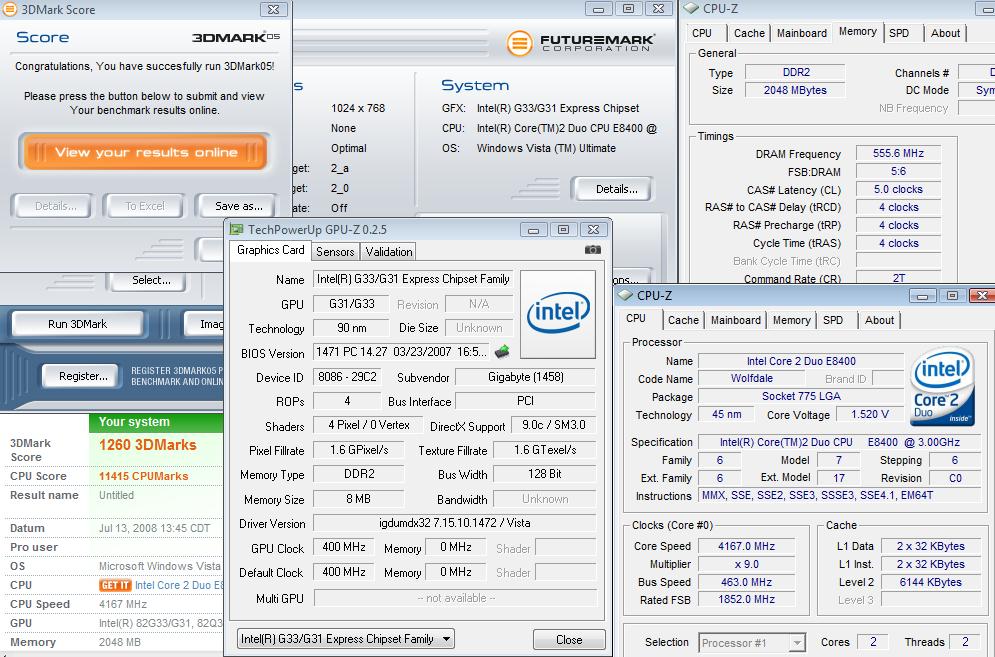995x657 pixels.
Task: Click the Level 2 cache value 6144 KBytes
Action: click(930, 582)
